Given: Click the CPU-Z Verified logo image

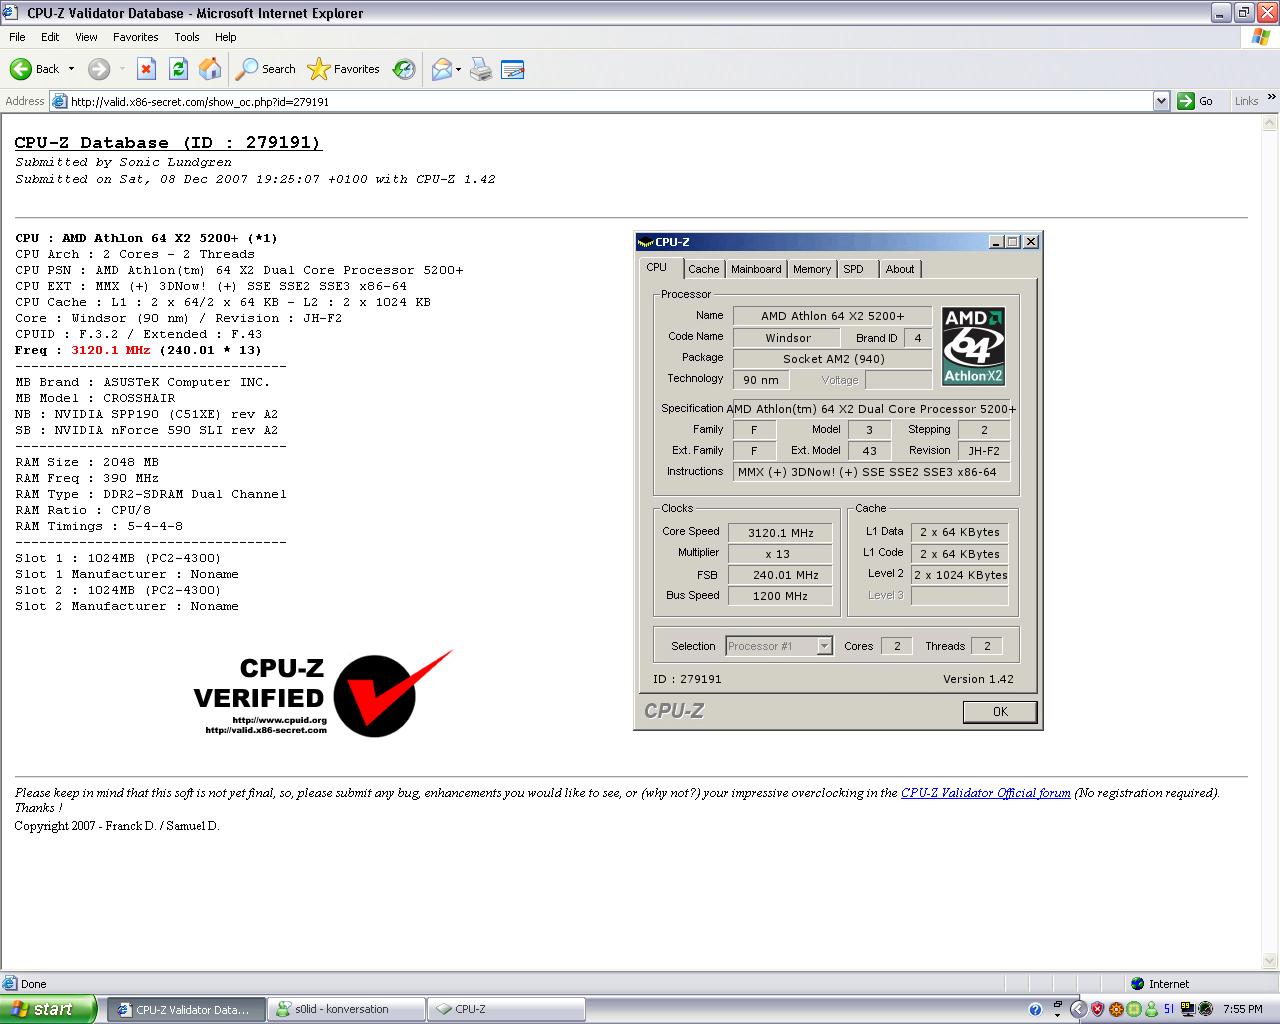Looking at the screenshot, I should (x=324, y=693).
